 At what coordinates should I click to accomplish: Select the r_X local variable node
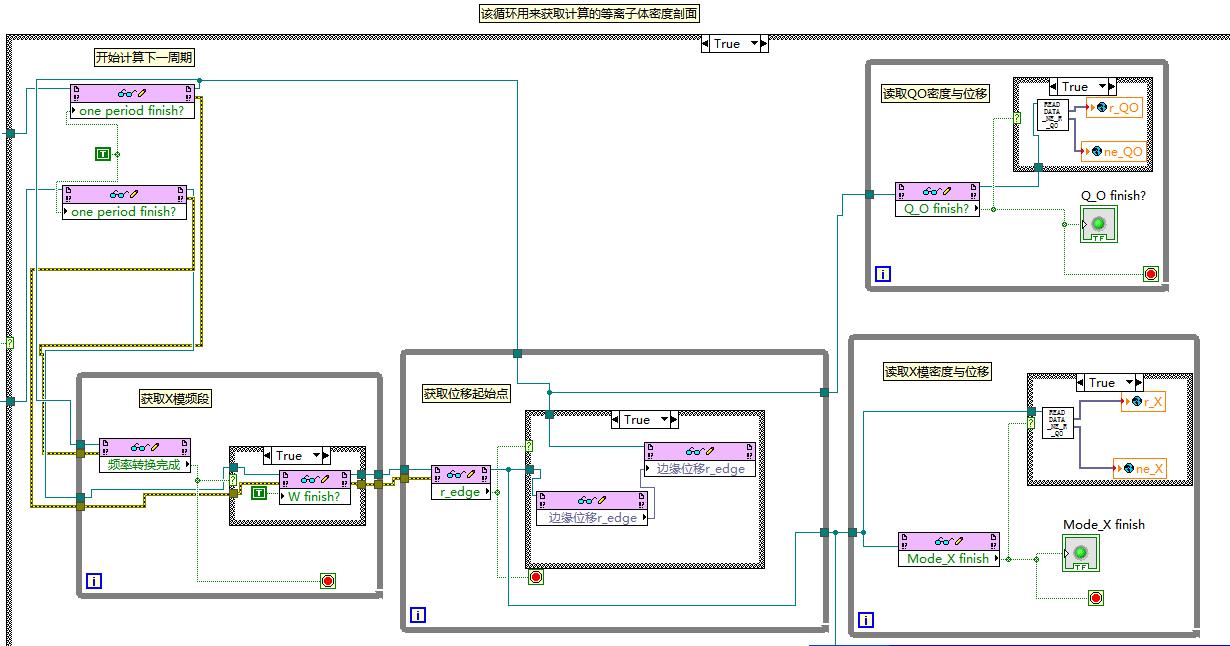coord(1143,402)
